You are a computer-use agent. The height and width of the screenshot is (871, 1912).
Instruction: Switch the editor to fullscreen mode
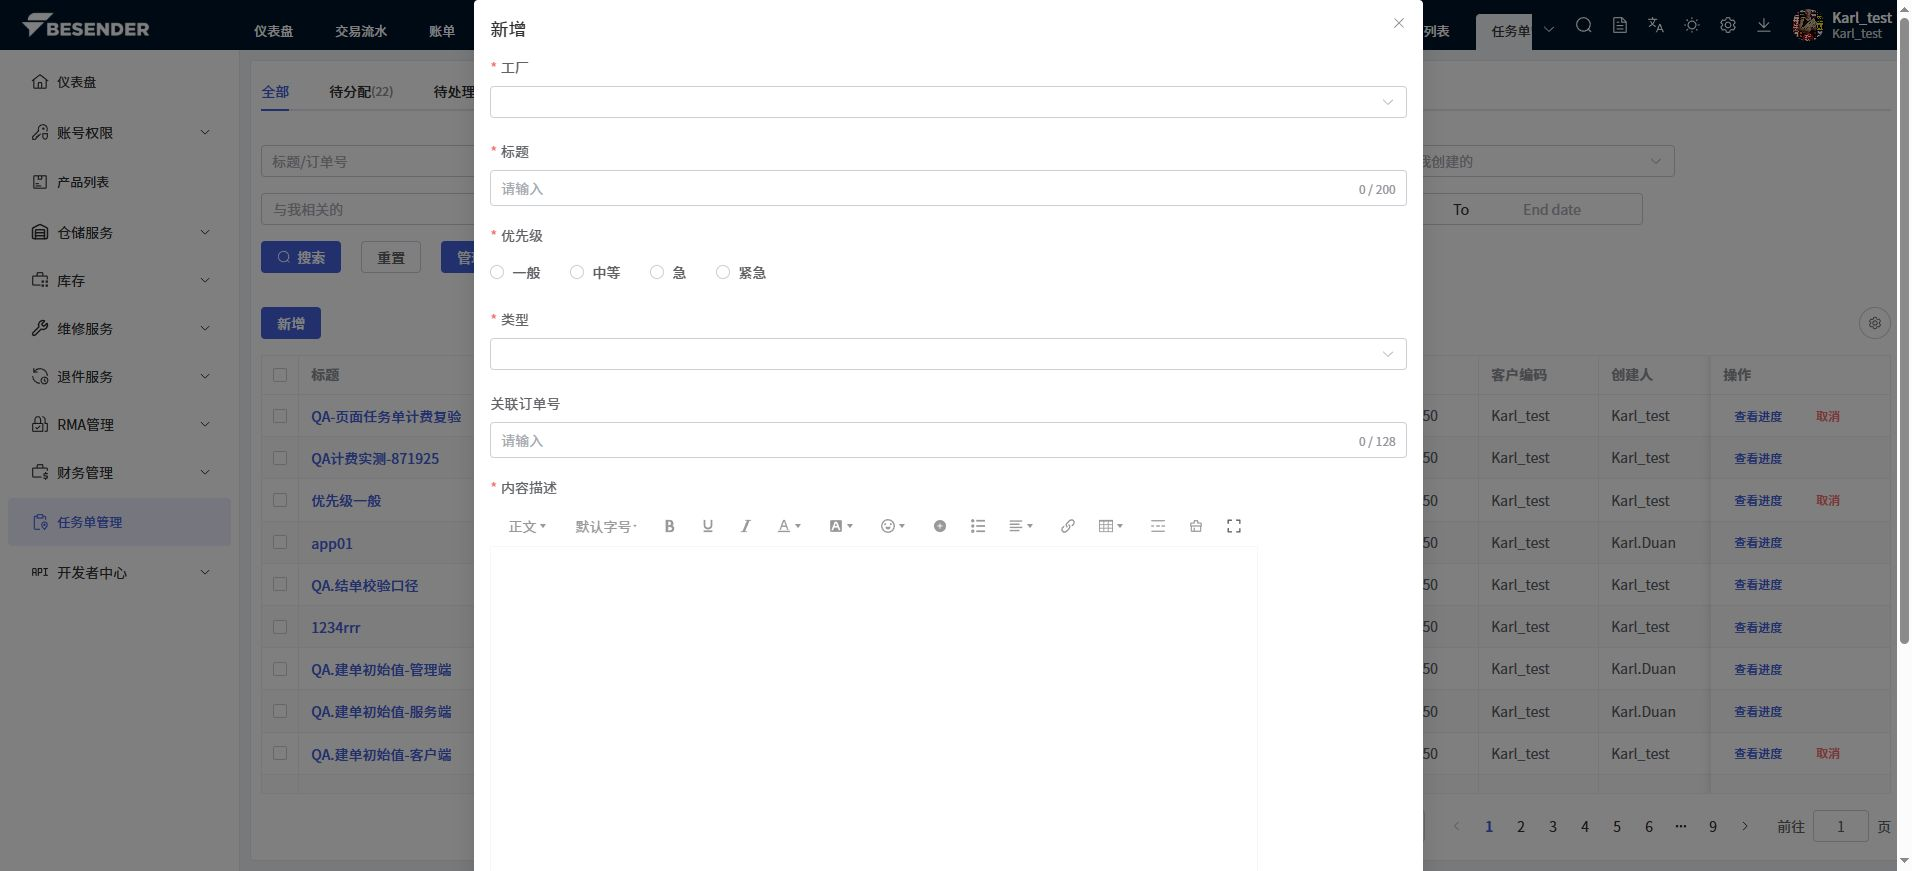[x=1234, y=526]
